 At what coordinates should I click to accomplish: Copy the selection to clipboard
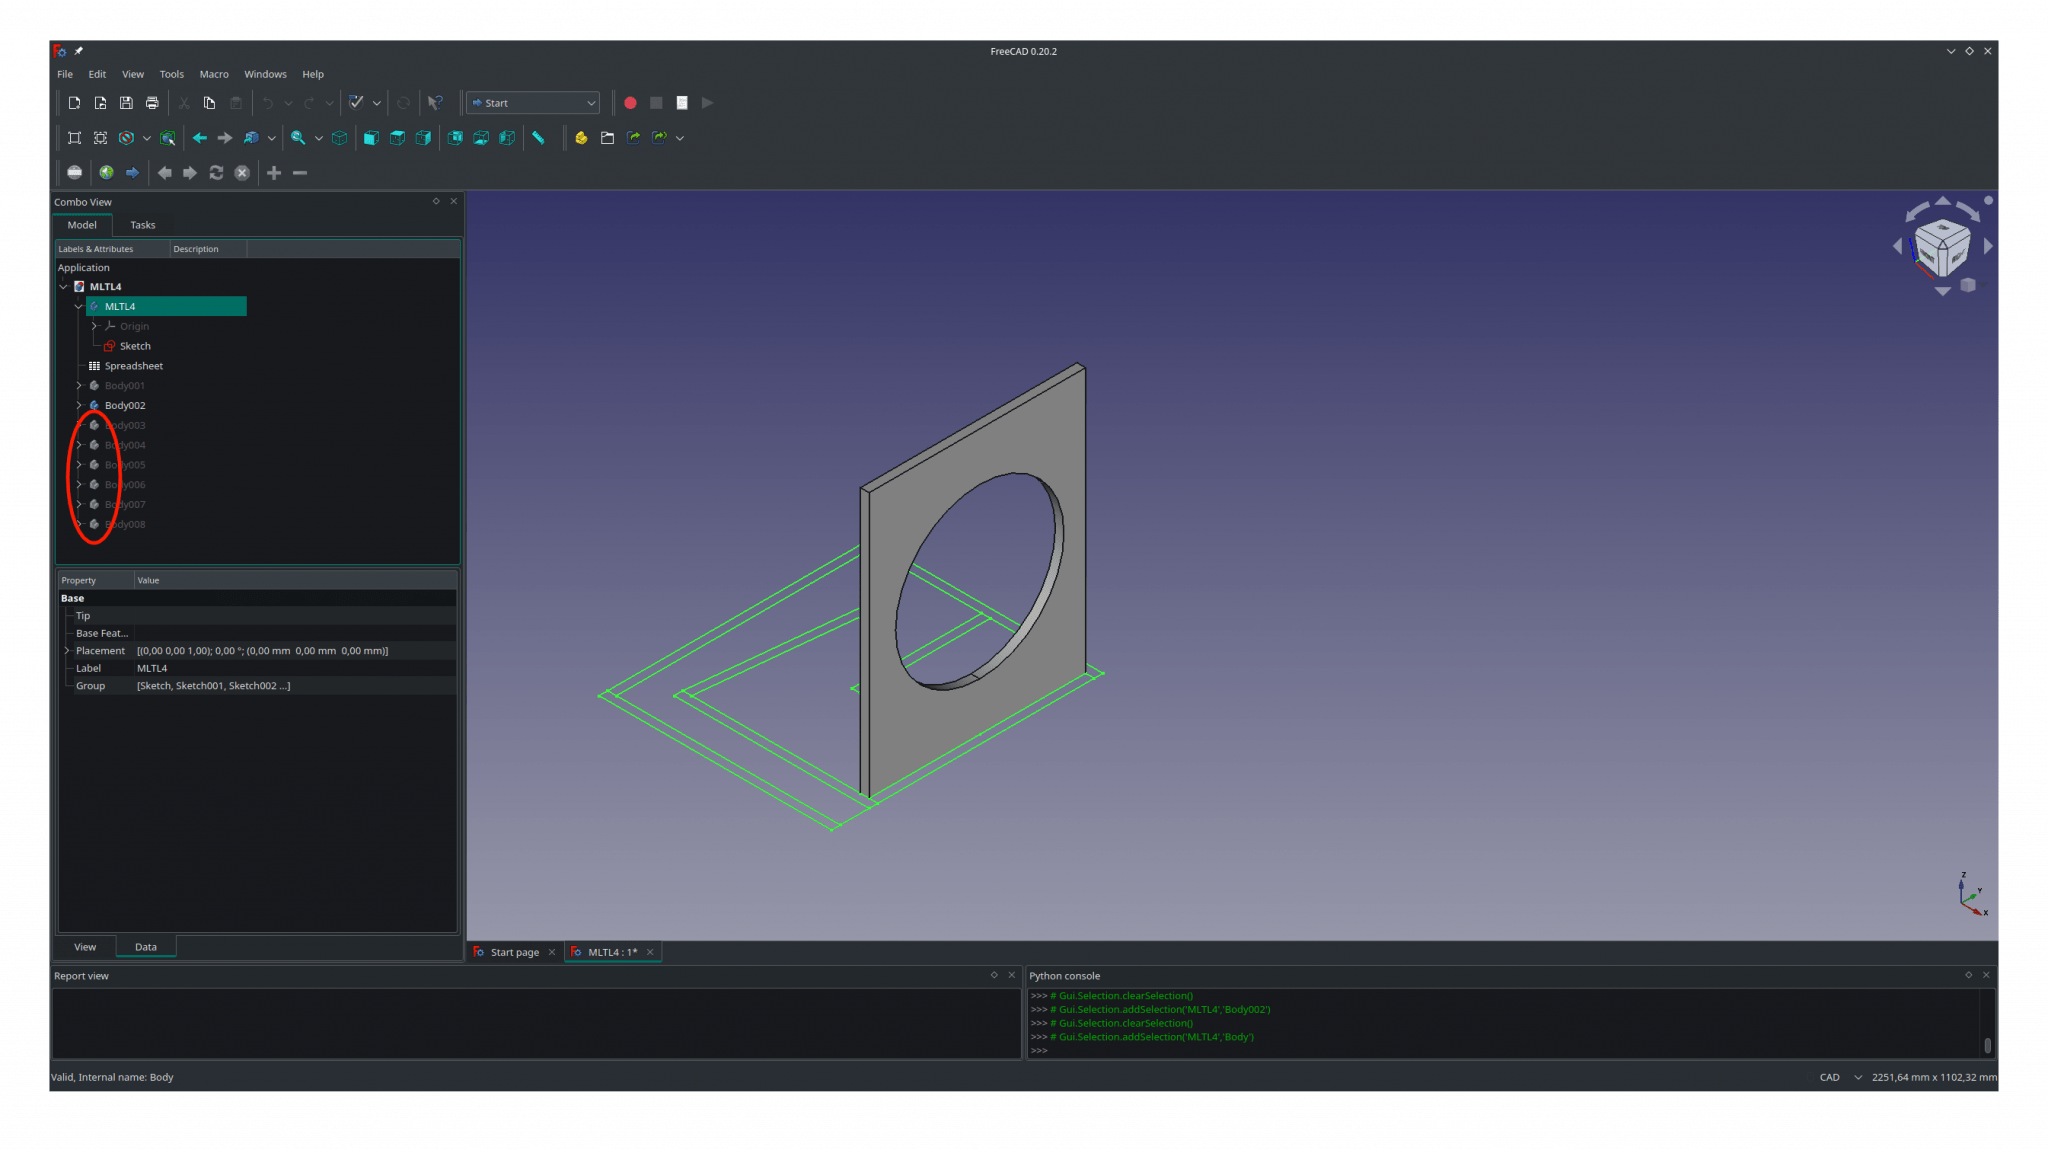pos(209,103)
